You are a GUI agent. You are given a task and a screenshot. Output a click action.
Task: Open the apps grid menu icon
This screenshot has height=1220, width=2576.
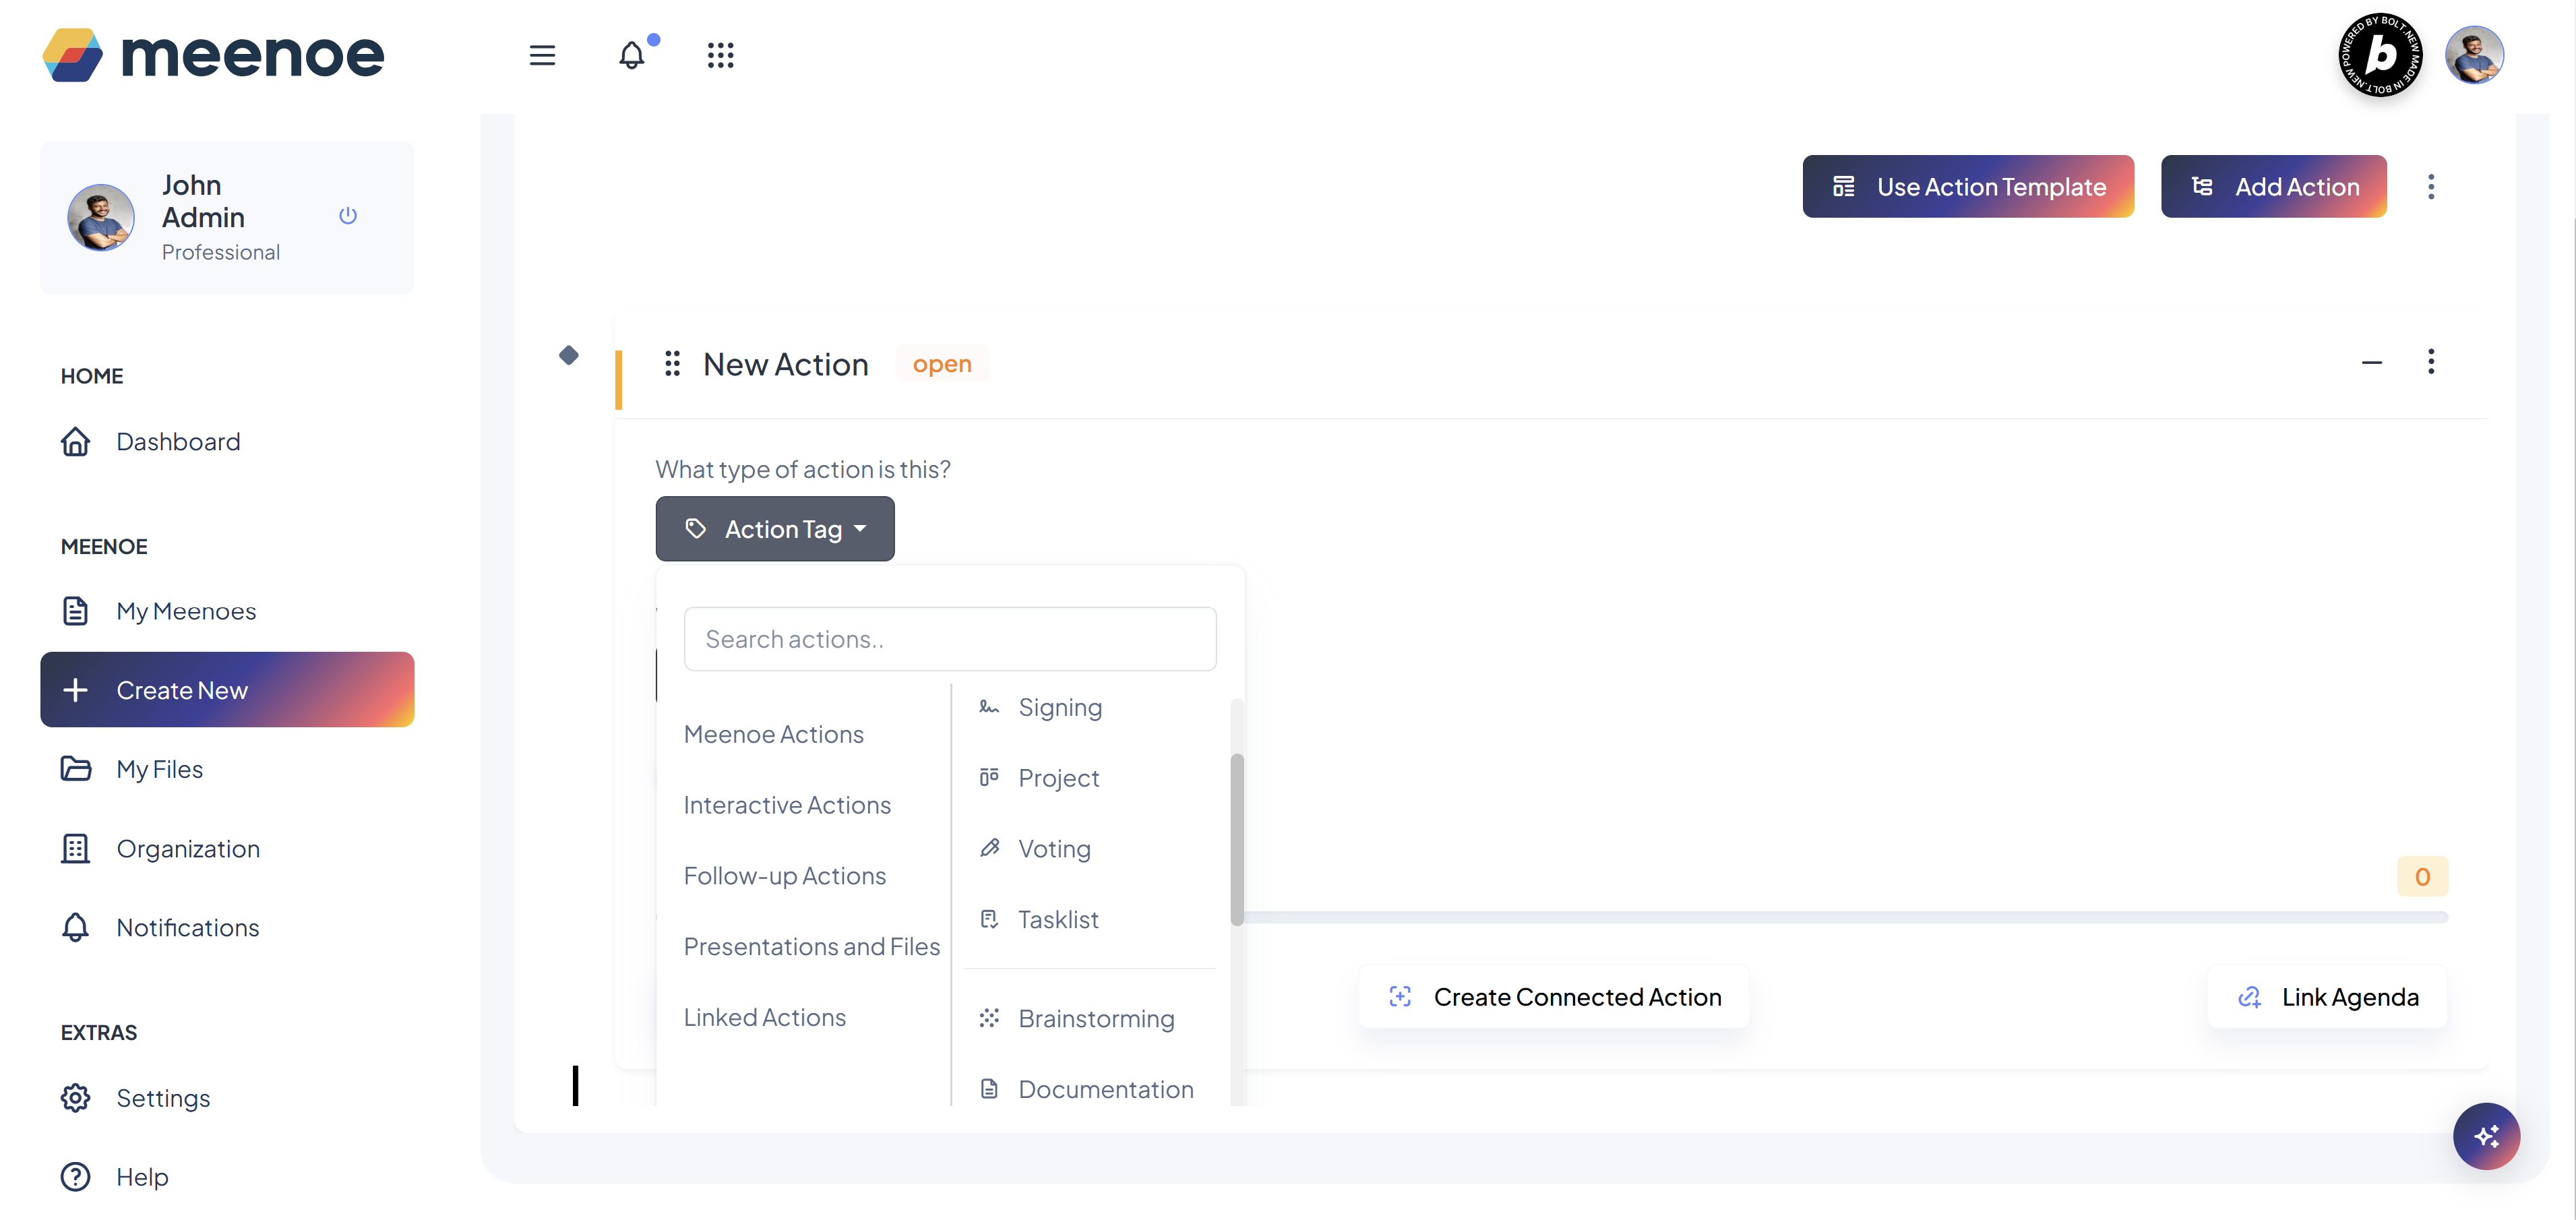[720, 55]
